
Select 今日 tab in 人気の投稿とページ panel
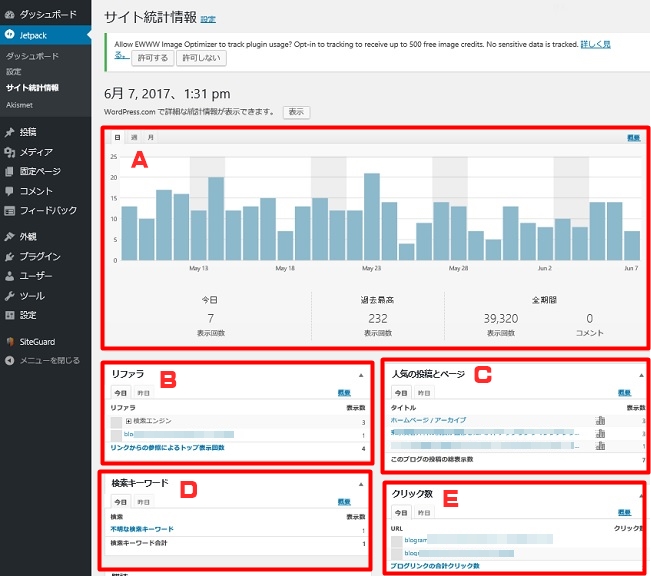401,393
